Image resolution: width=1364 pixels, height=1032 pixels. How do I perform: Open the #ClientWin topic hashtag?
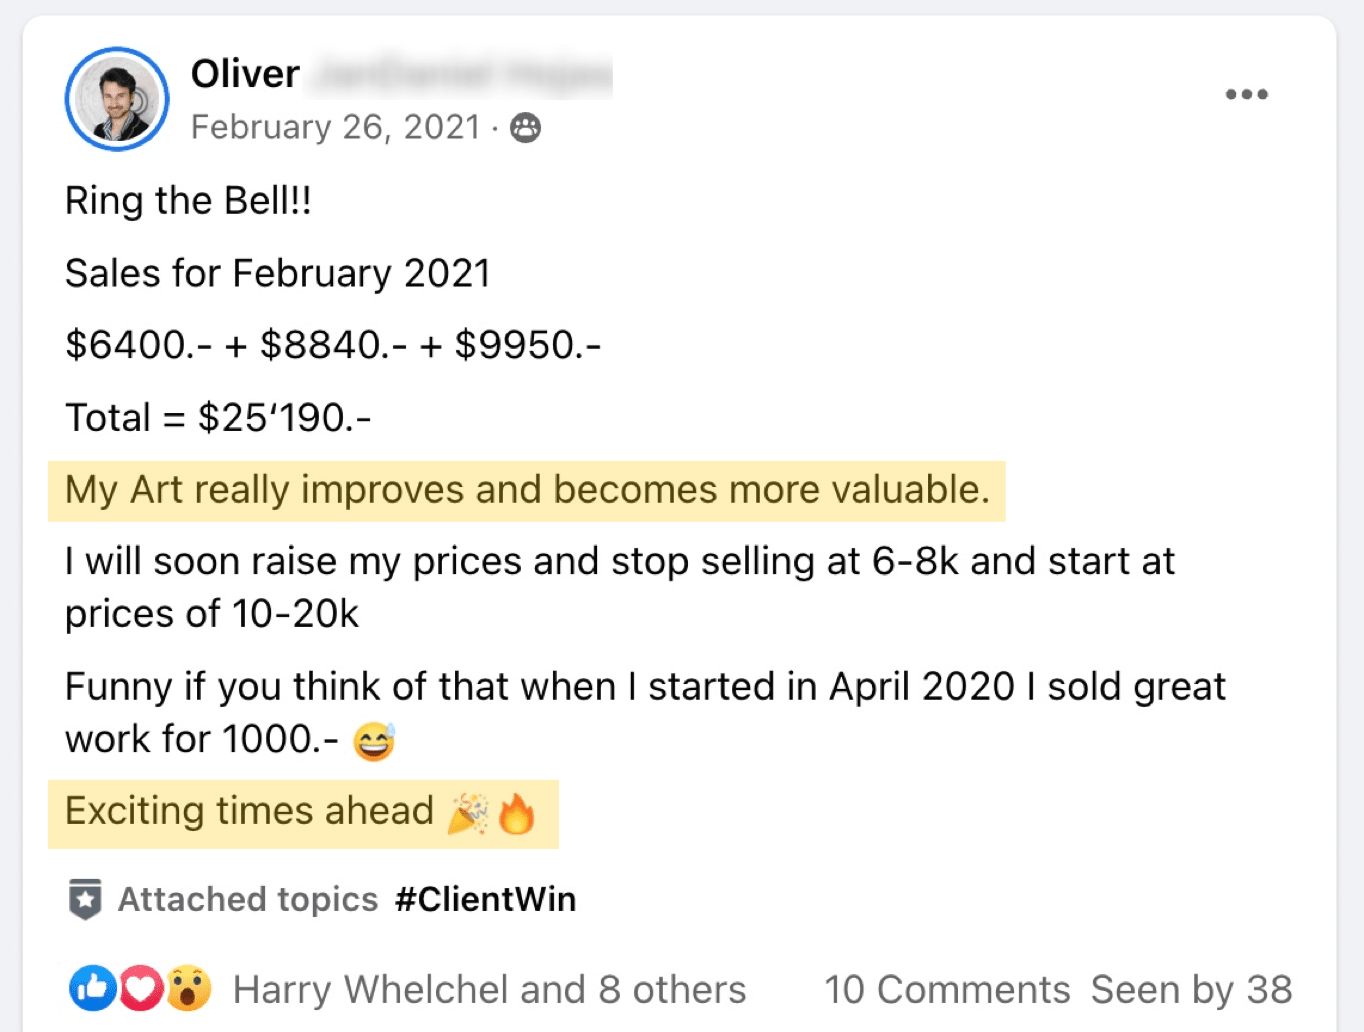(x=485, y=899)
